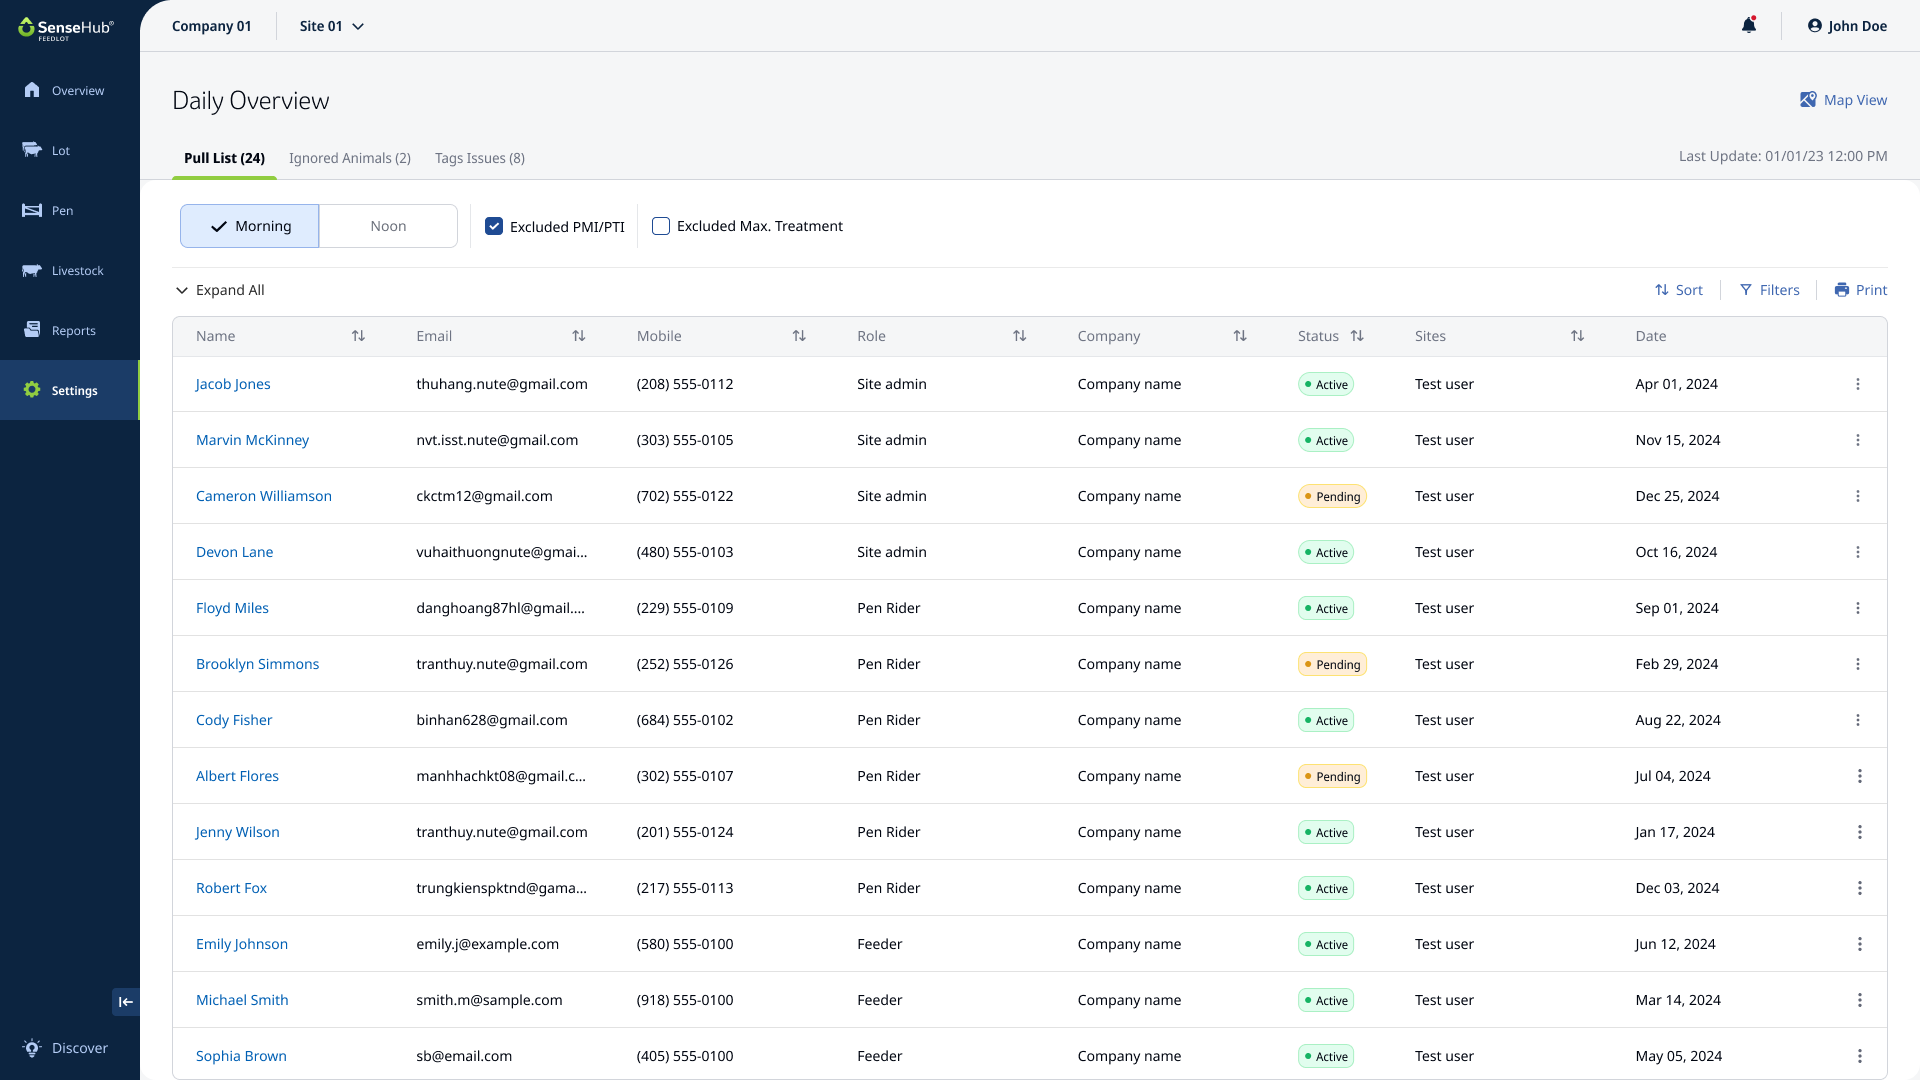Open Lot section in sidebar
Viewport: 1920px width, 1080px height.
[x=60, y=151]
